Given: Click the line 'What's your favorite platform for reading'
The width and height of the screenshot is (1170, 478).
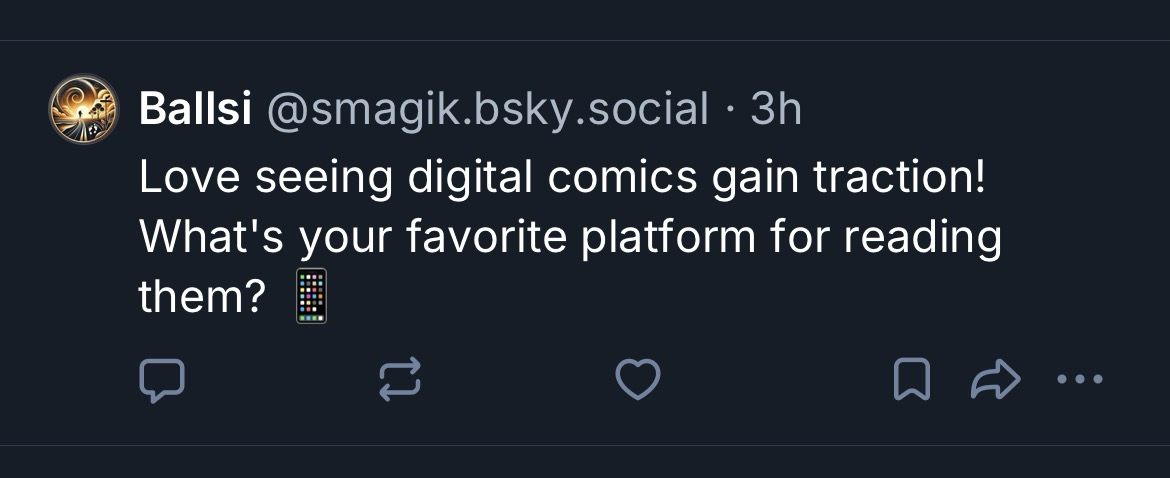Looking at the screenshot, I should click(570, 238).
